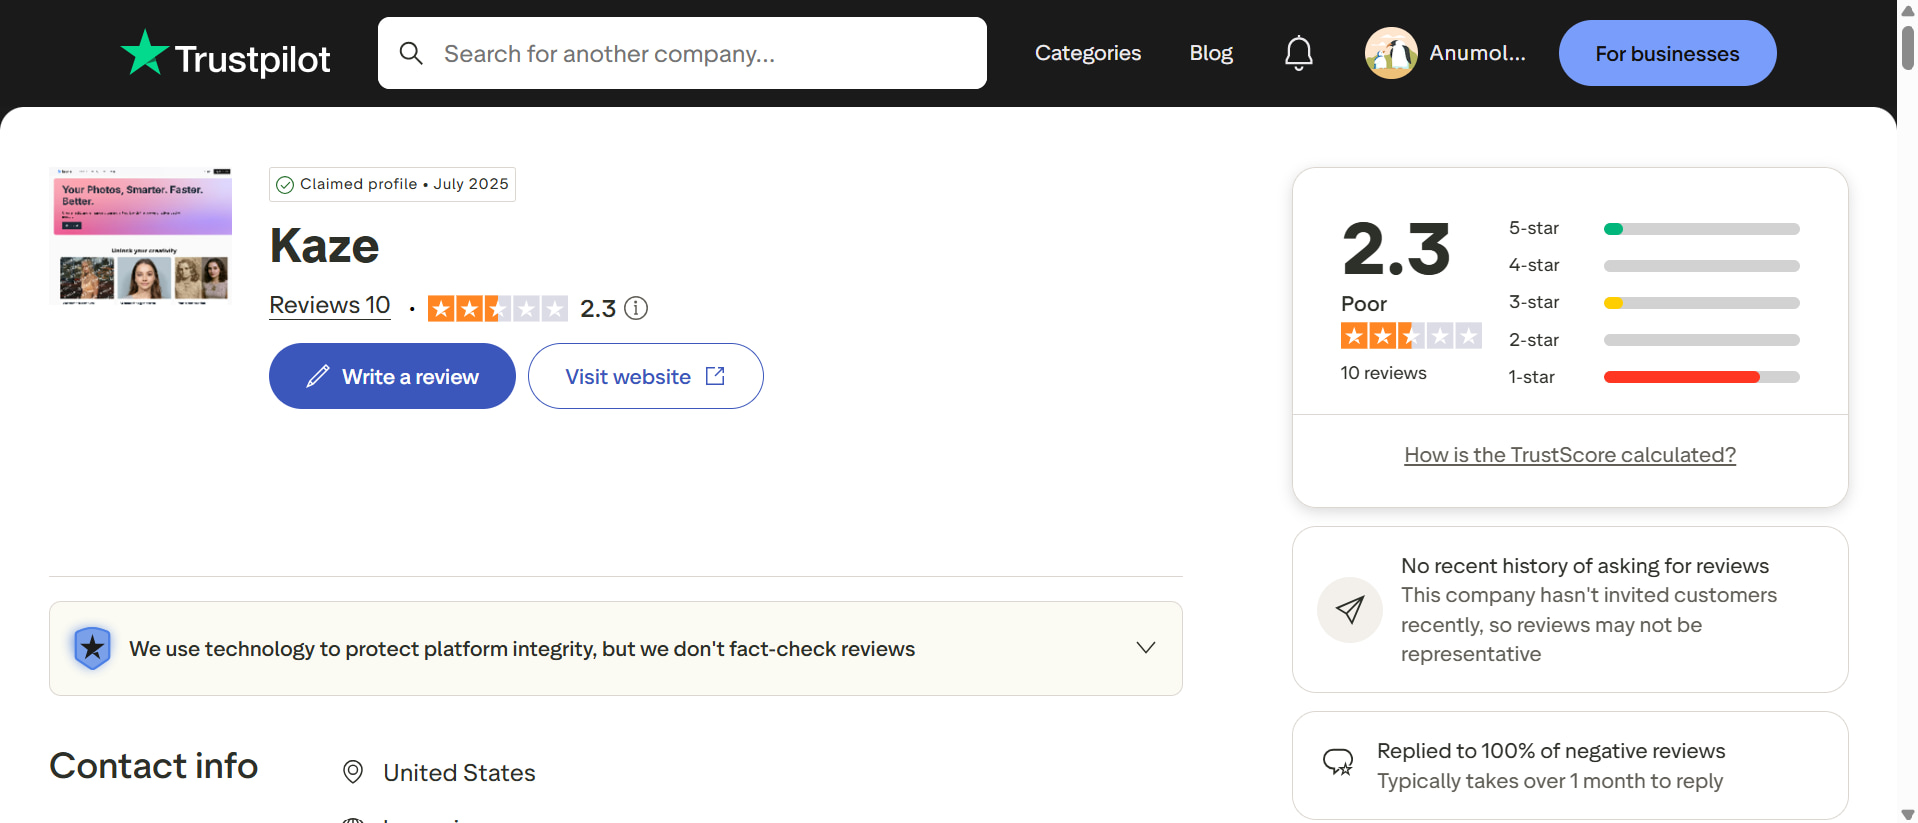Click the star rating next to Reviews 10

[497, 308]
